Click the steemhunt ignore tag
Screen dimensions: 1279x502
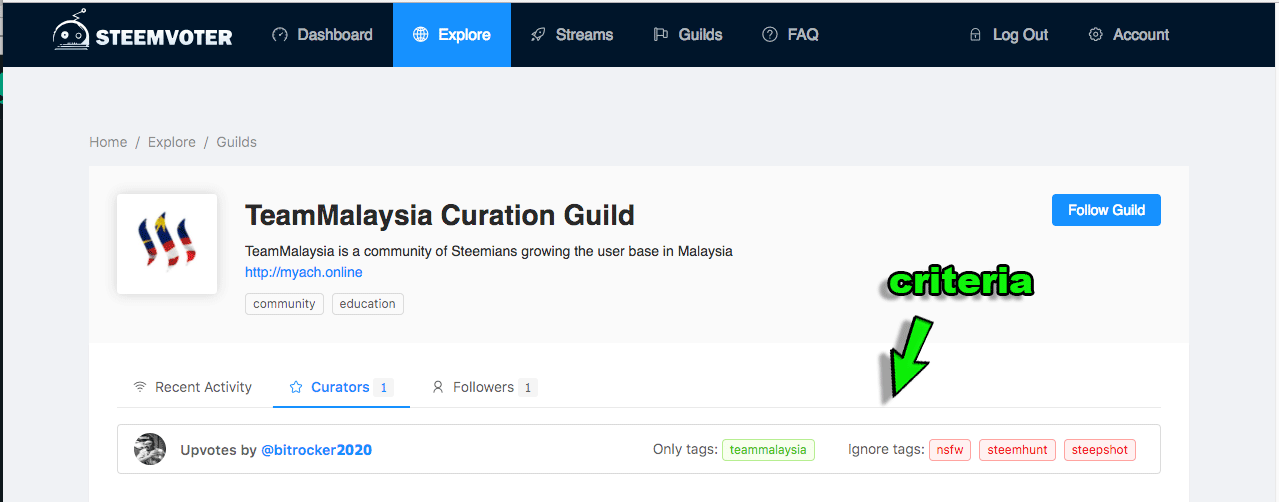pos(1017,450)
